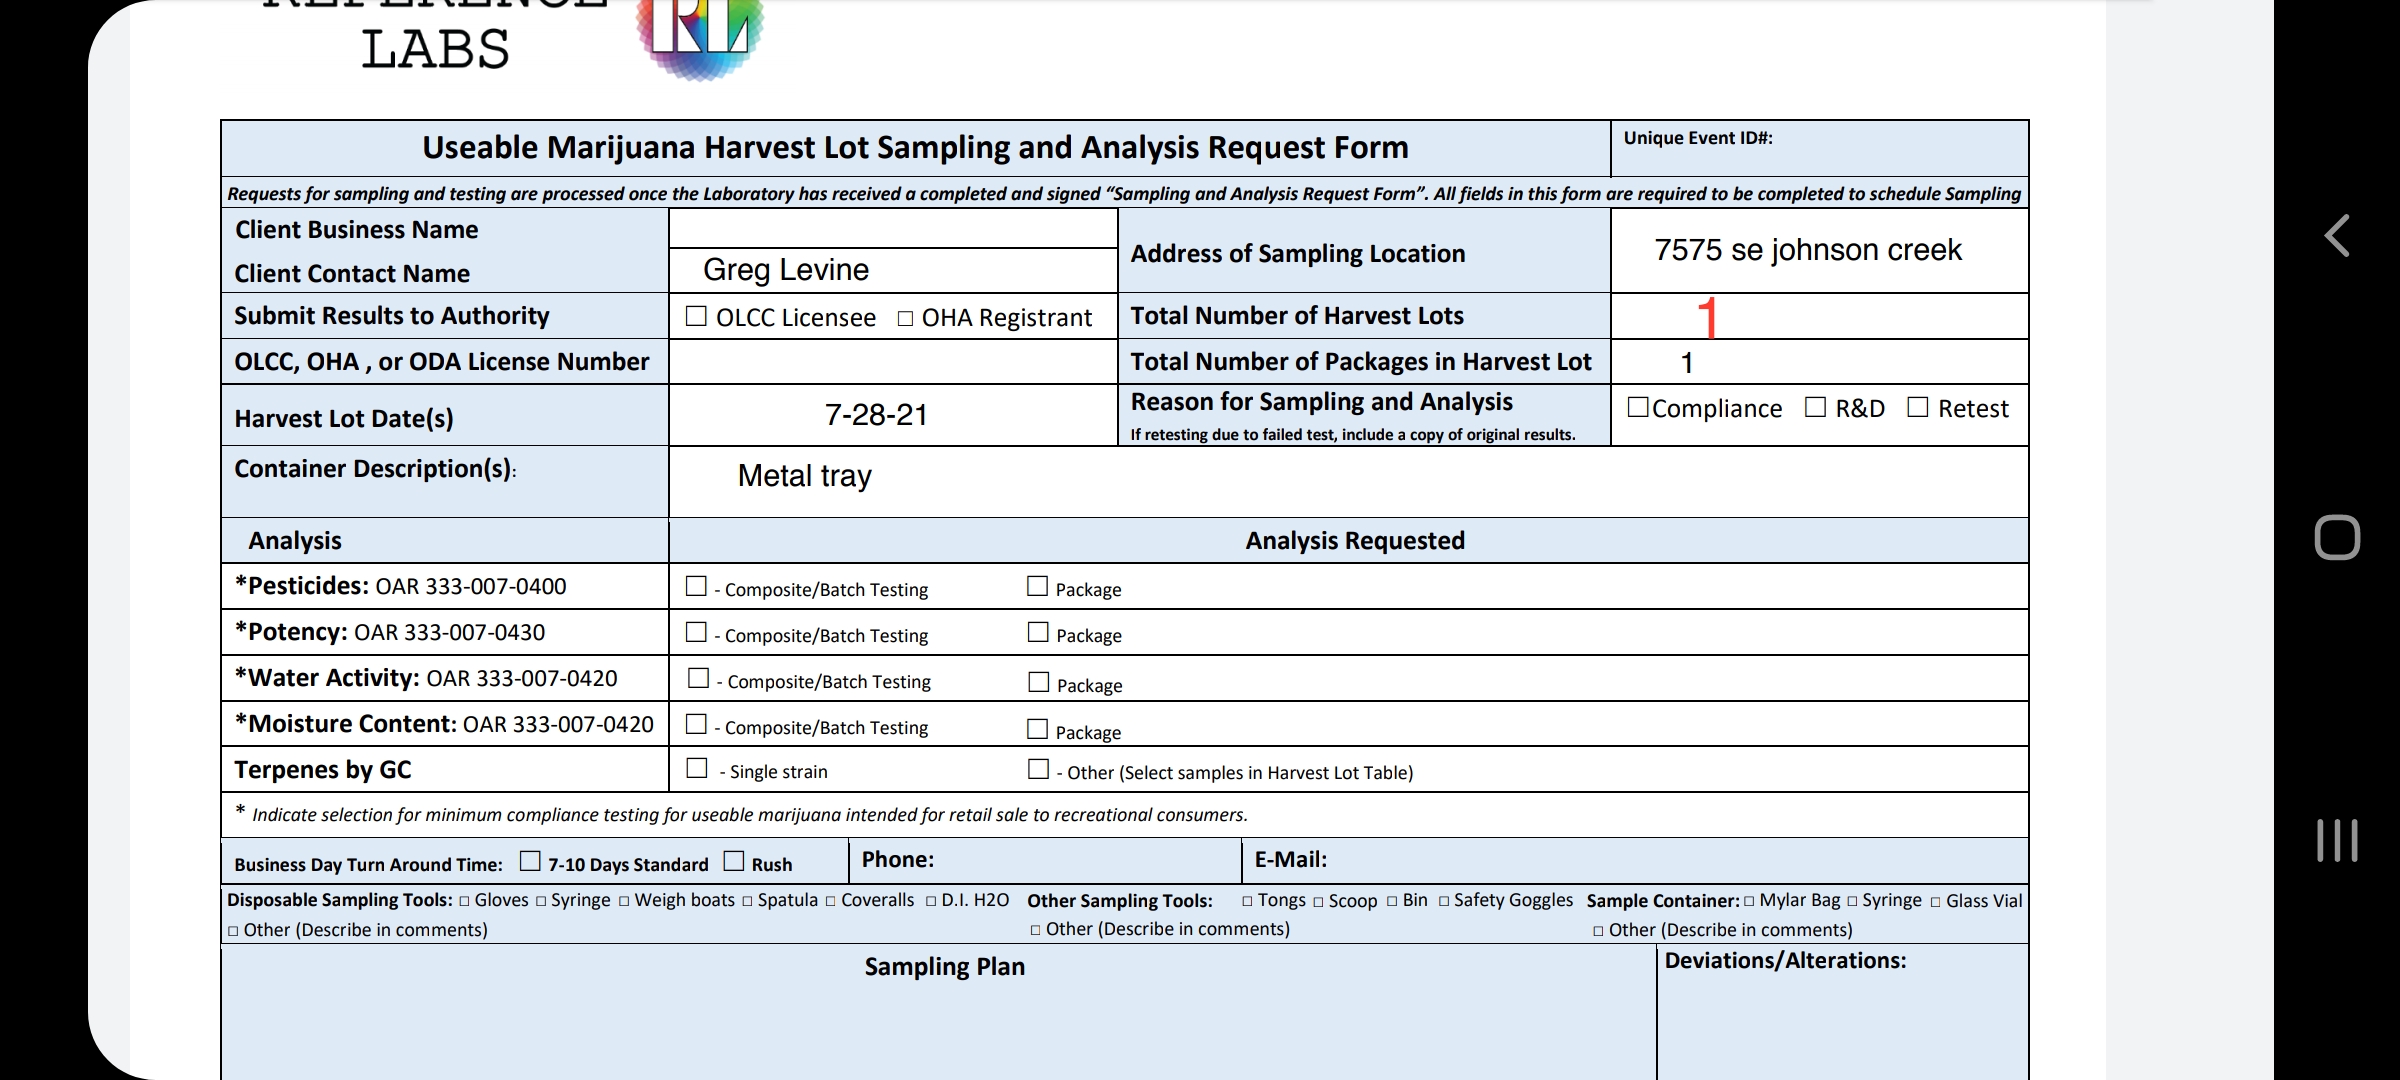Check the OLCC Licensee checkbox
Screen dimensions: 2400x1080
tap(696, 317)
